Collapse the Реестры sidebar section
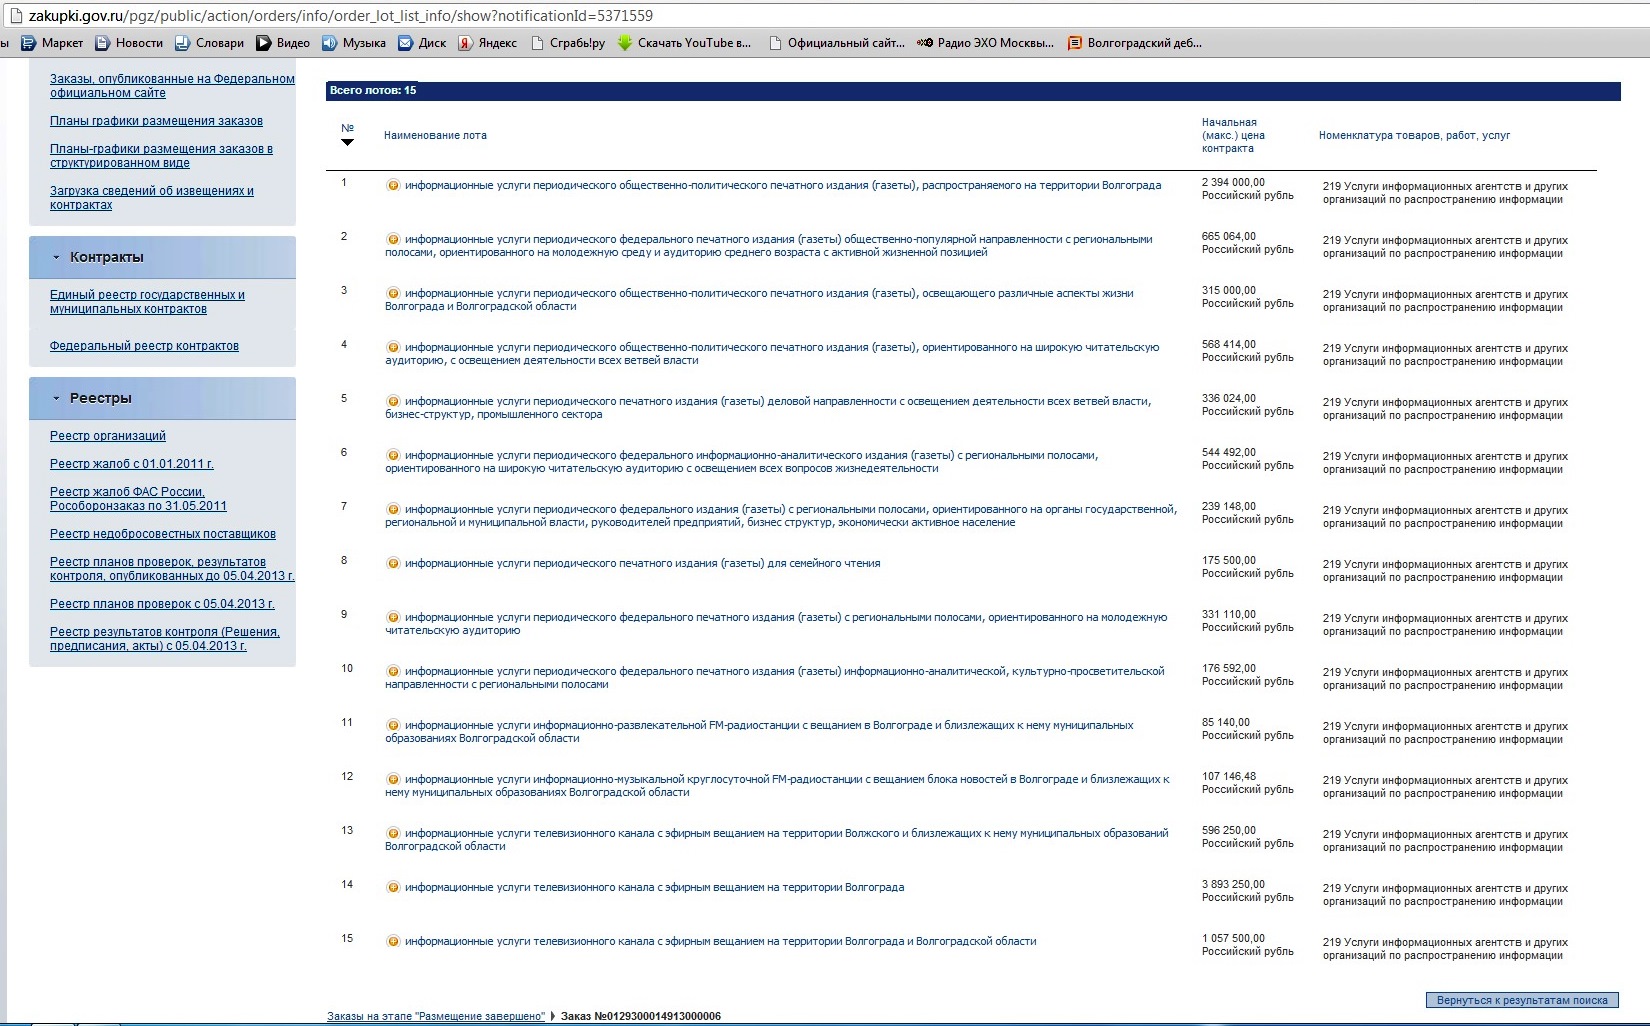This screenshot has height=1026, width=1650. point(56,398)
